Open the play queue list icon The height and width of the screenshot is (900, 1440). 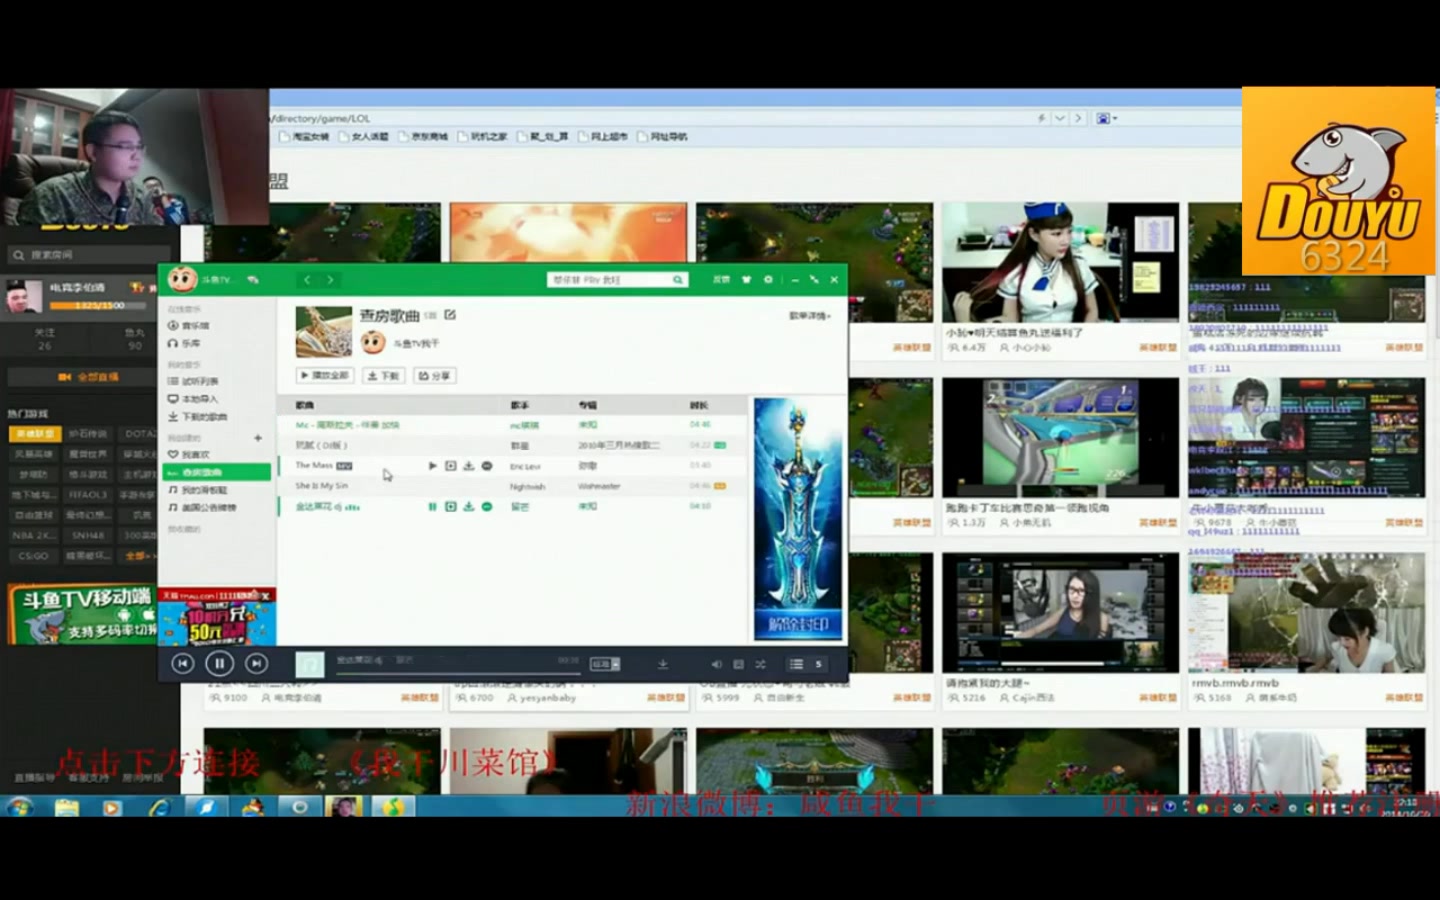(x=796, y=664)
